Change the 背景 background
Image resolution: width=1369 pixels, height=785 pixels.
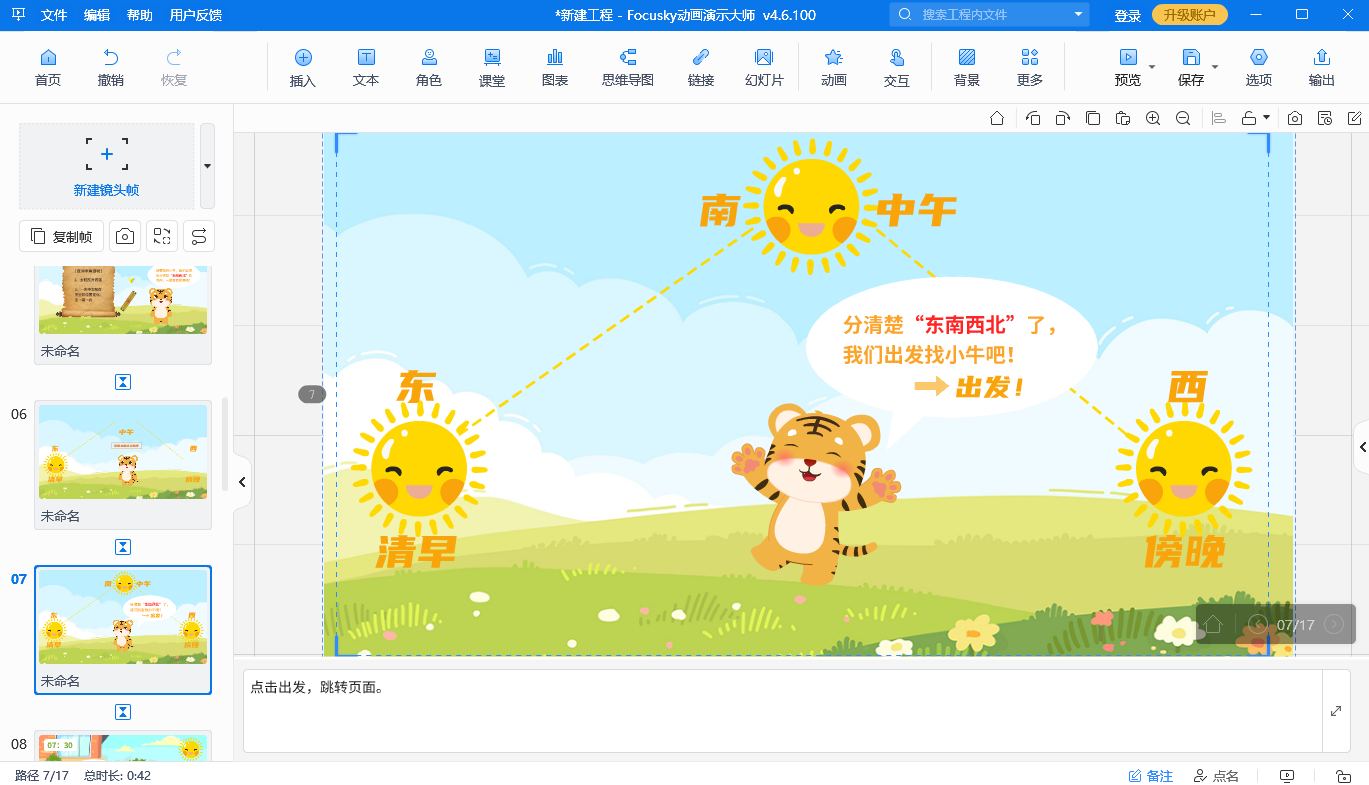point(967,67)
